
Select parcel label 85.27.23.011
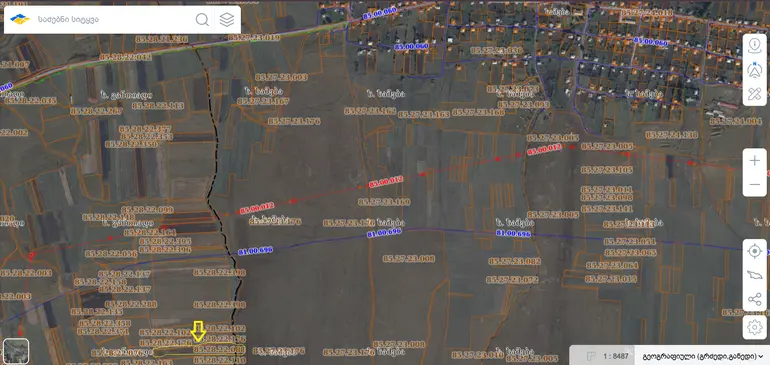click(607, 190)
